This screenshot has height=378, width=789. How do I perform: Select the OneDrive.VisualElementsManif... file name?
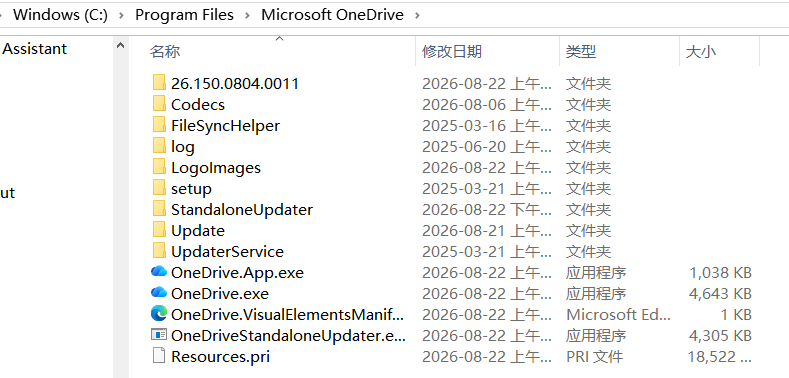point(287,315)
